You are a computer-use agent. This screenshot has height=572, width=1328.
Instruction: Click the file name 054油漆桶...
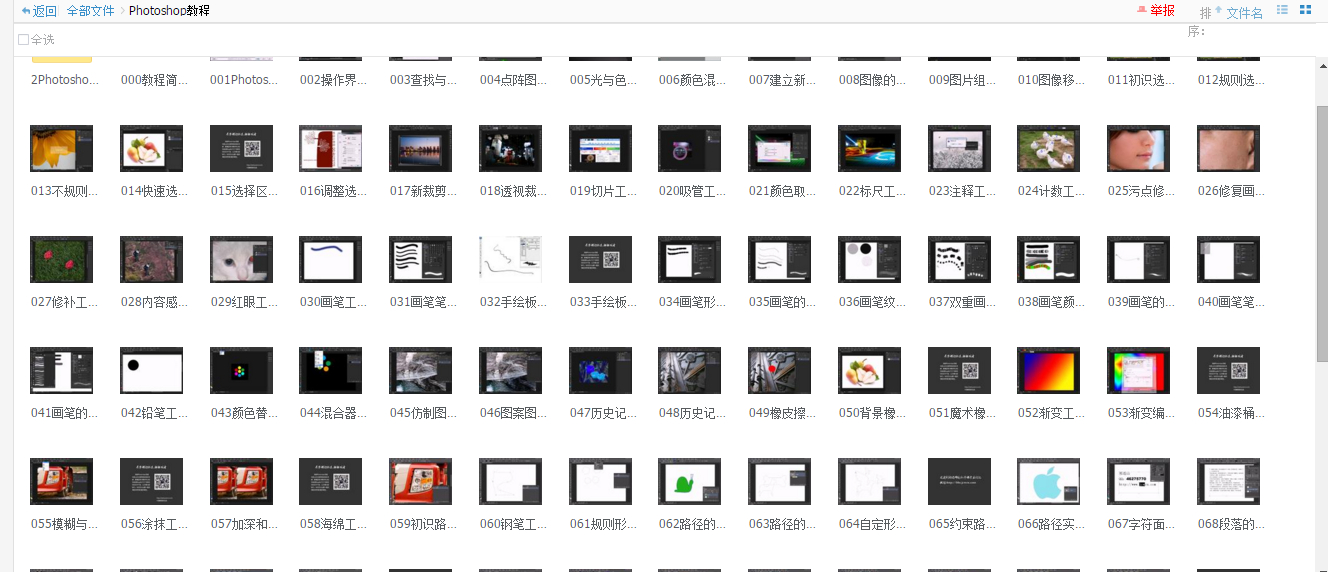(1231, 413)
